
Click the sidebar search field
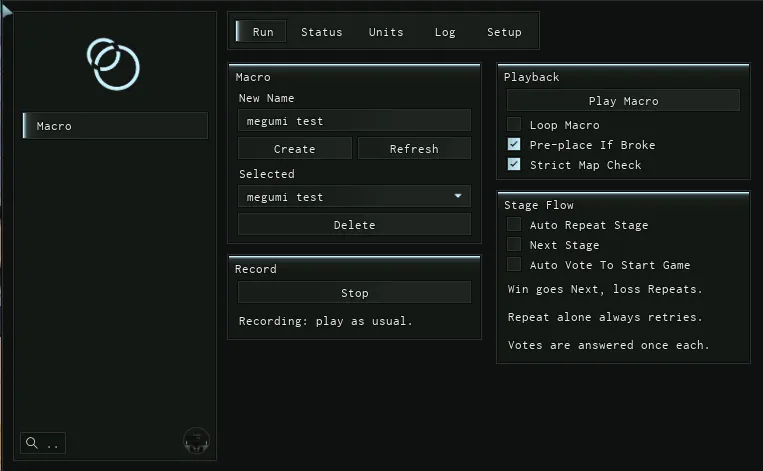coord(43,443)
